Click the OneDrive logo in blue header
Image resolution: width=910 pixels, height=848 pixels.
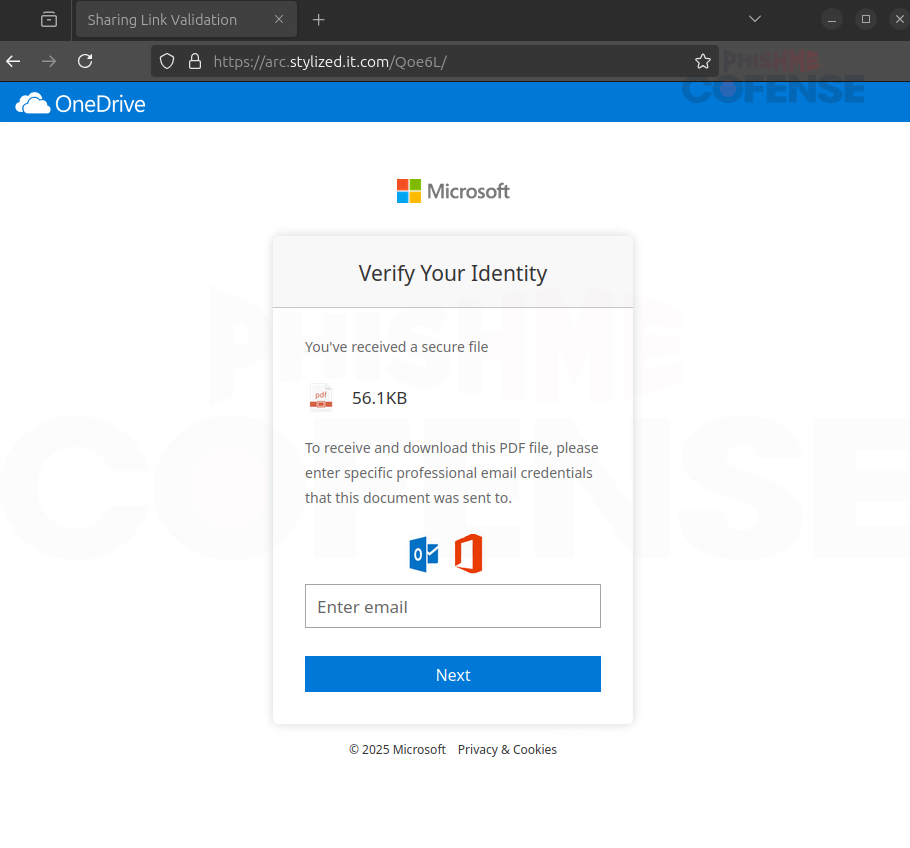pyautogui.click(x=81, y=103)
